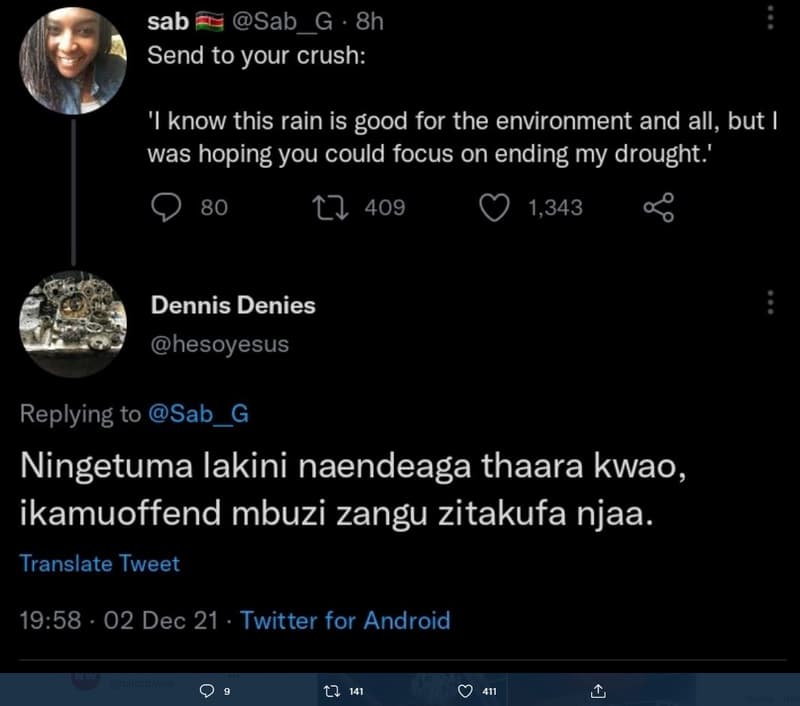Click the Dennis Denies display name
The height and width of the screenshot is (706, 800).
[233, 305]
